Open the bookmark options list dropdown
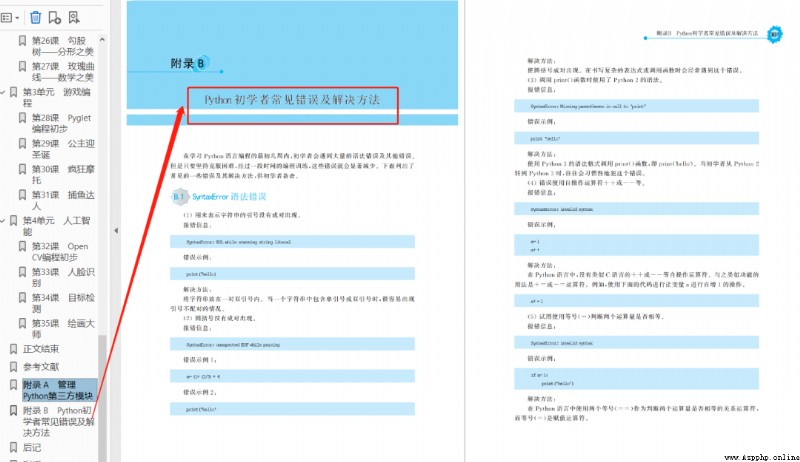The image size is (800, 462). (10, 18)
